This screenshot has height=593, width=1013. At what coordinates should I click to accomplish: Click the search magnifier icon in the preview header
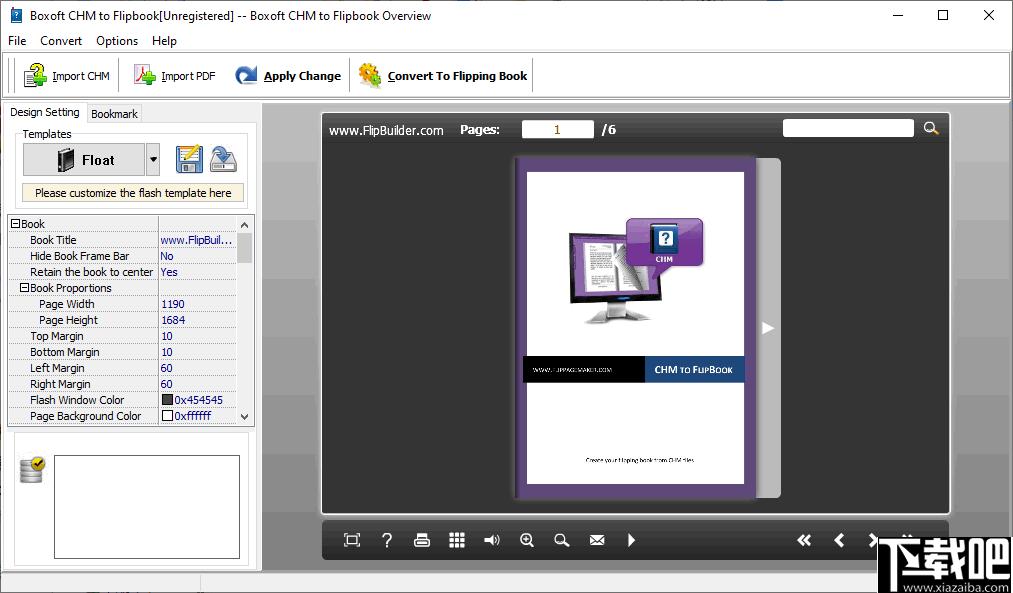pos(930,128)
